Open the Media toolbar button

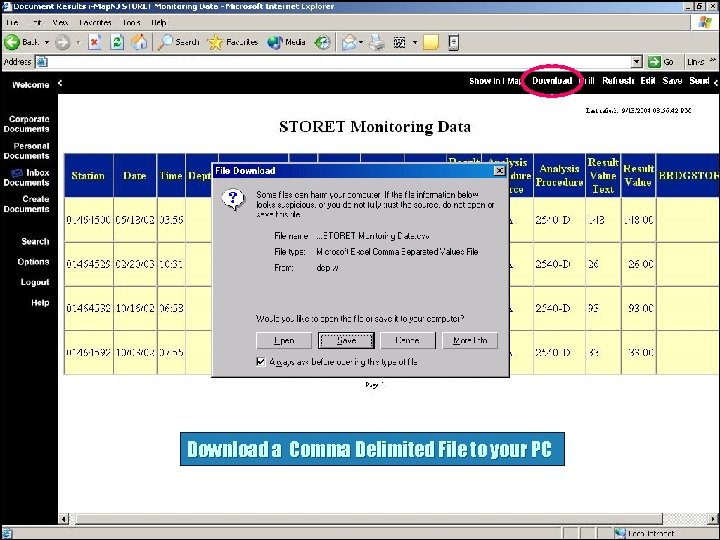[x=286, y=42]
